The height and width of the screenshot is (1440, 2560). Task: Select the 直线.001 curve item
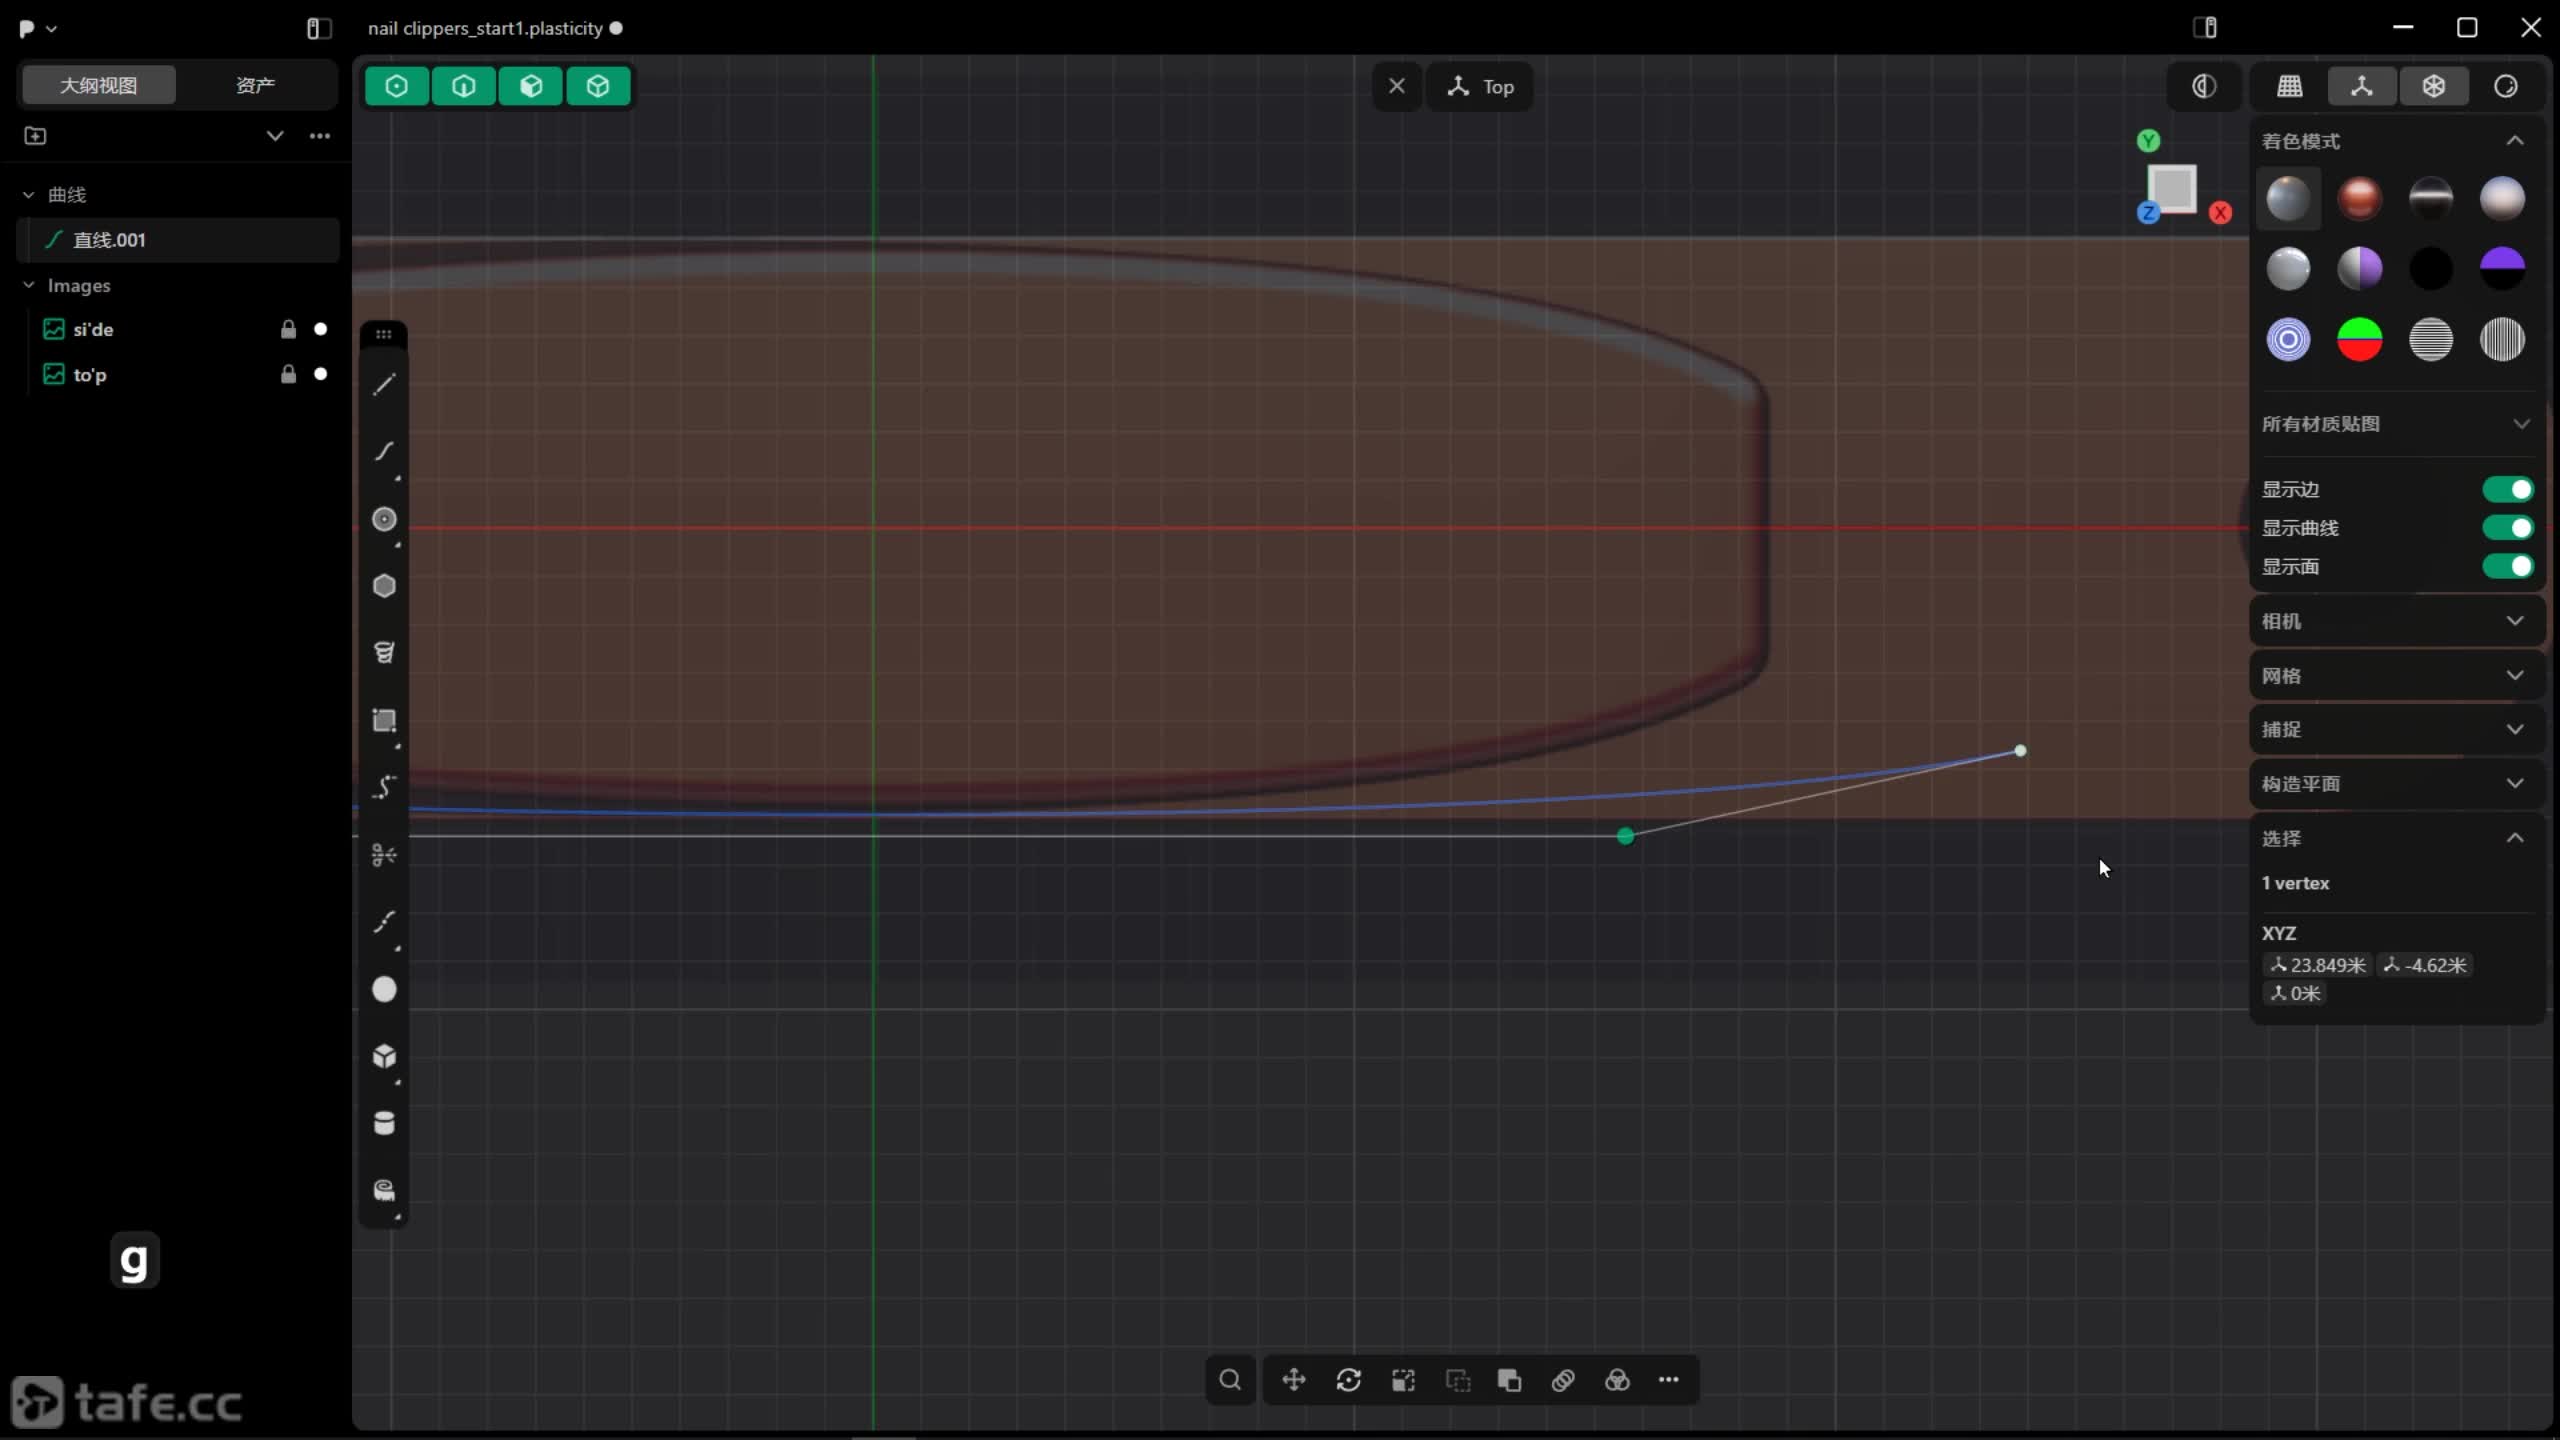[110, 240]
